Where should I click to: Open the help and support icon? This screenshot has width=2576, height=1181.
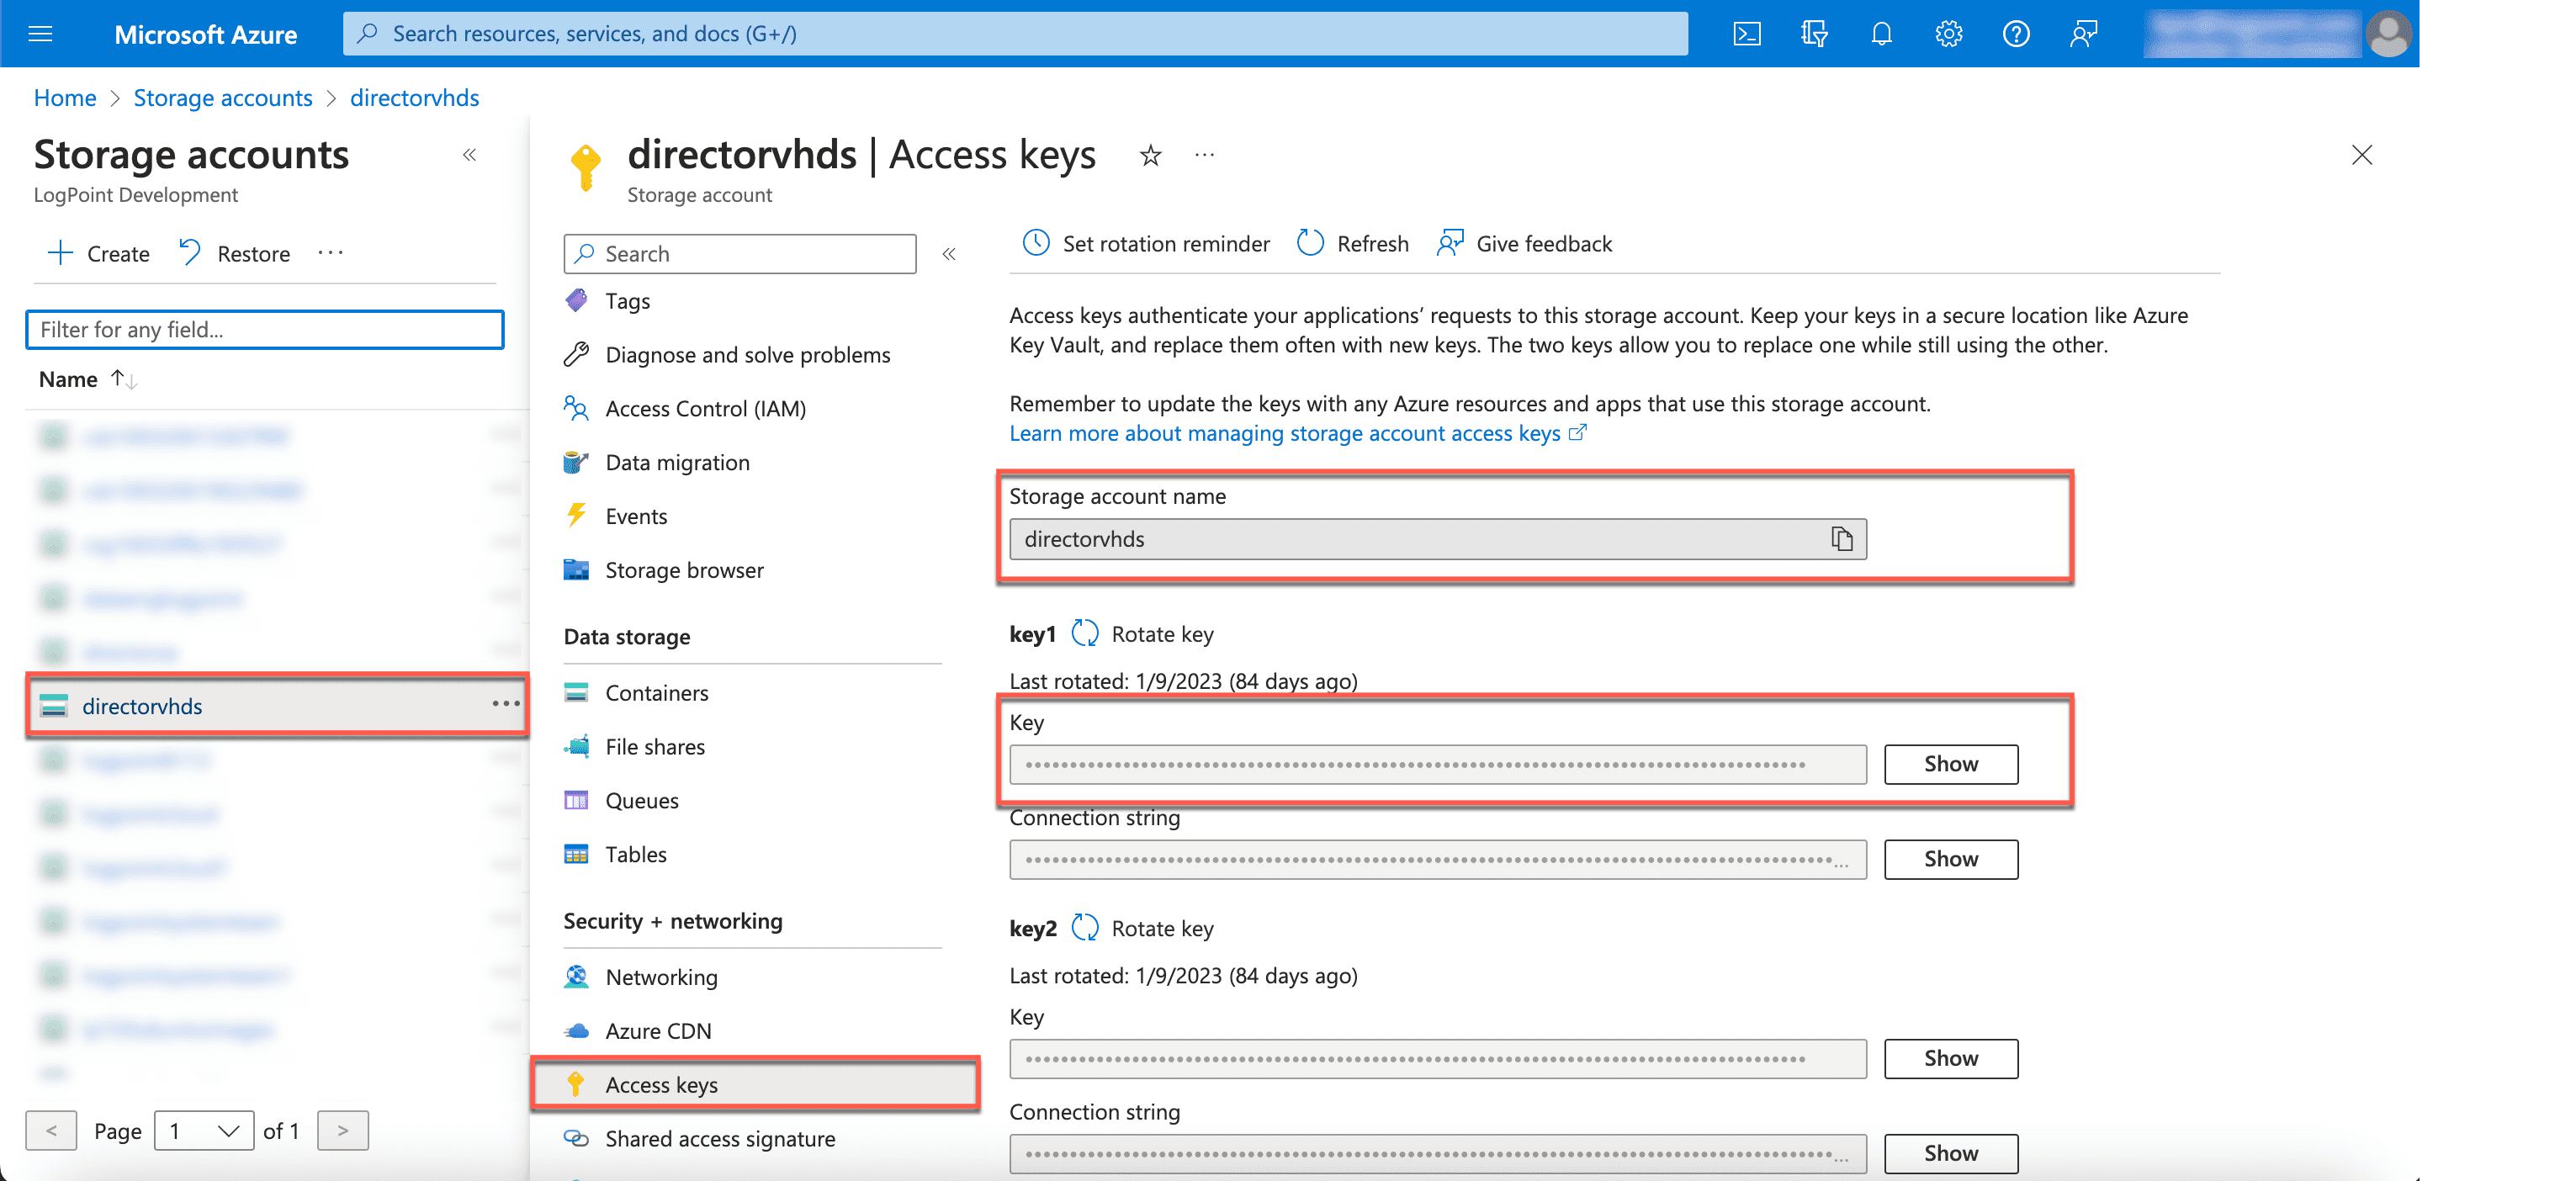click(2016, 33)
